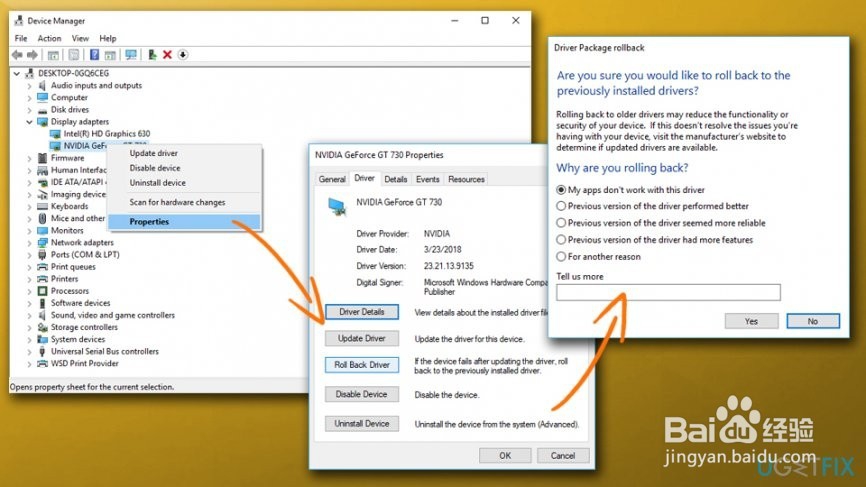Click Show/Hide console tree toolbar icon
Screen dimensions: 866x487
point(53,55)
